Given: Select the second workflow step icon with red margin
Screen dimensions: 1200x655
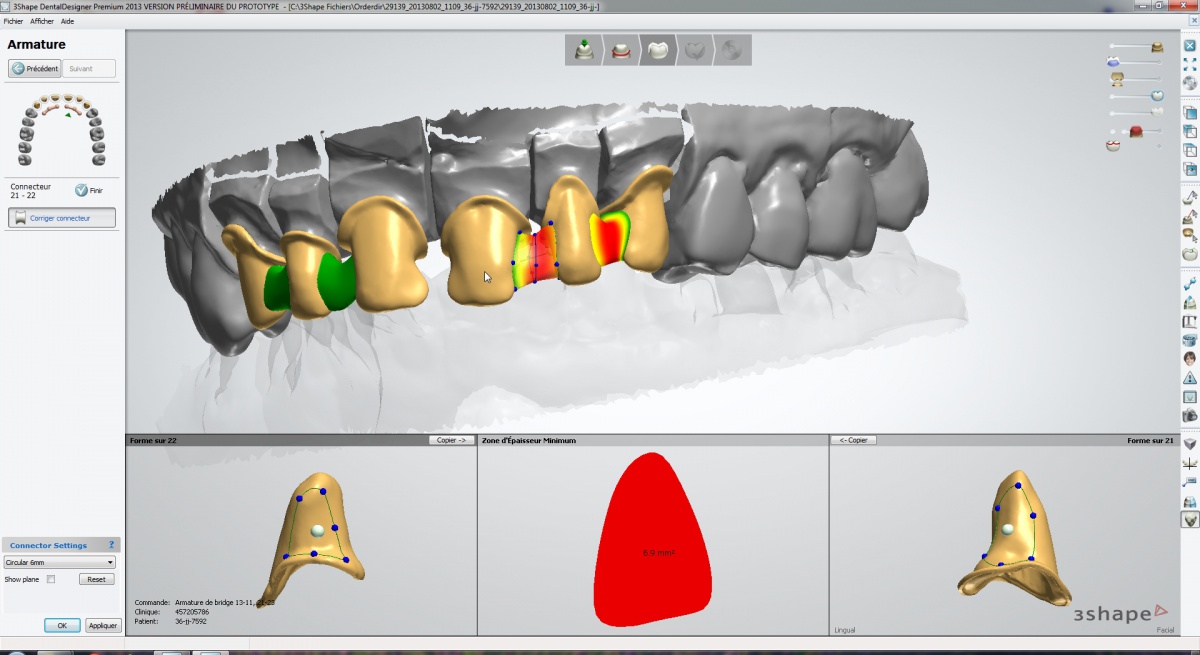Looking at the screenshot, I should (x=621, y=50).
